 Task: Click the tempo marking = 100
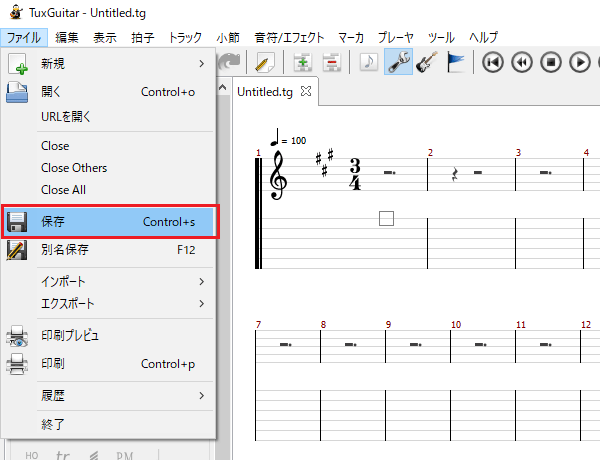pos(289,138)
